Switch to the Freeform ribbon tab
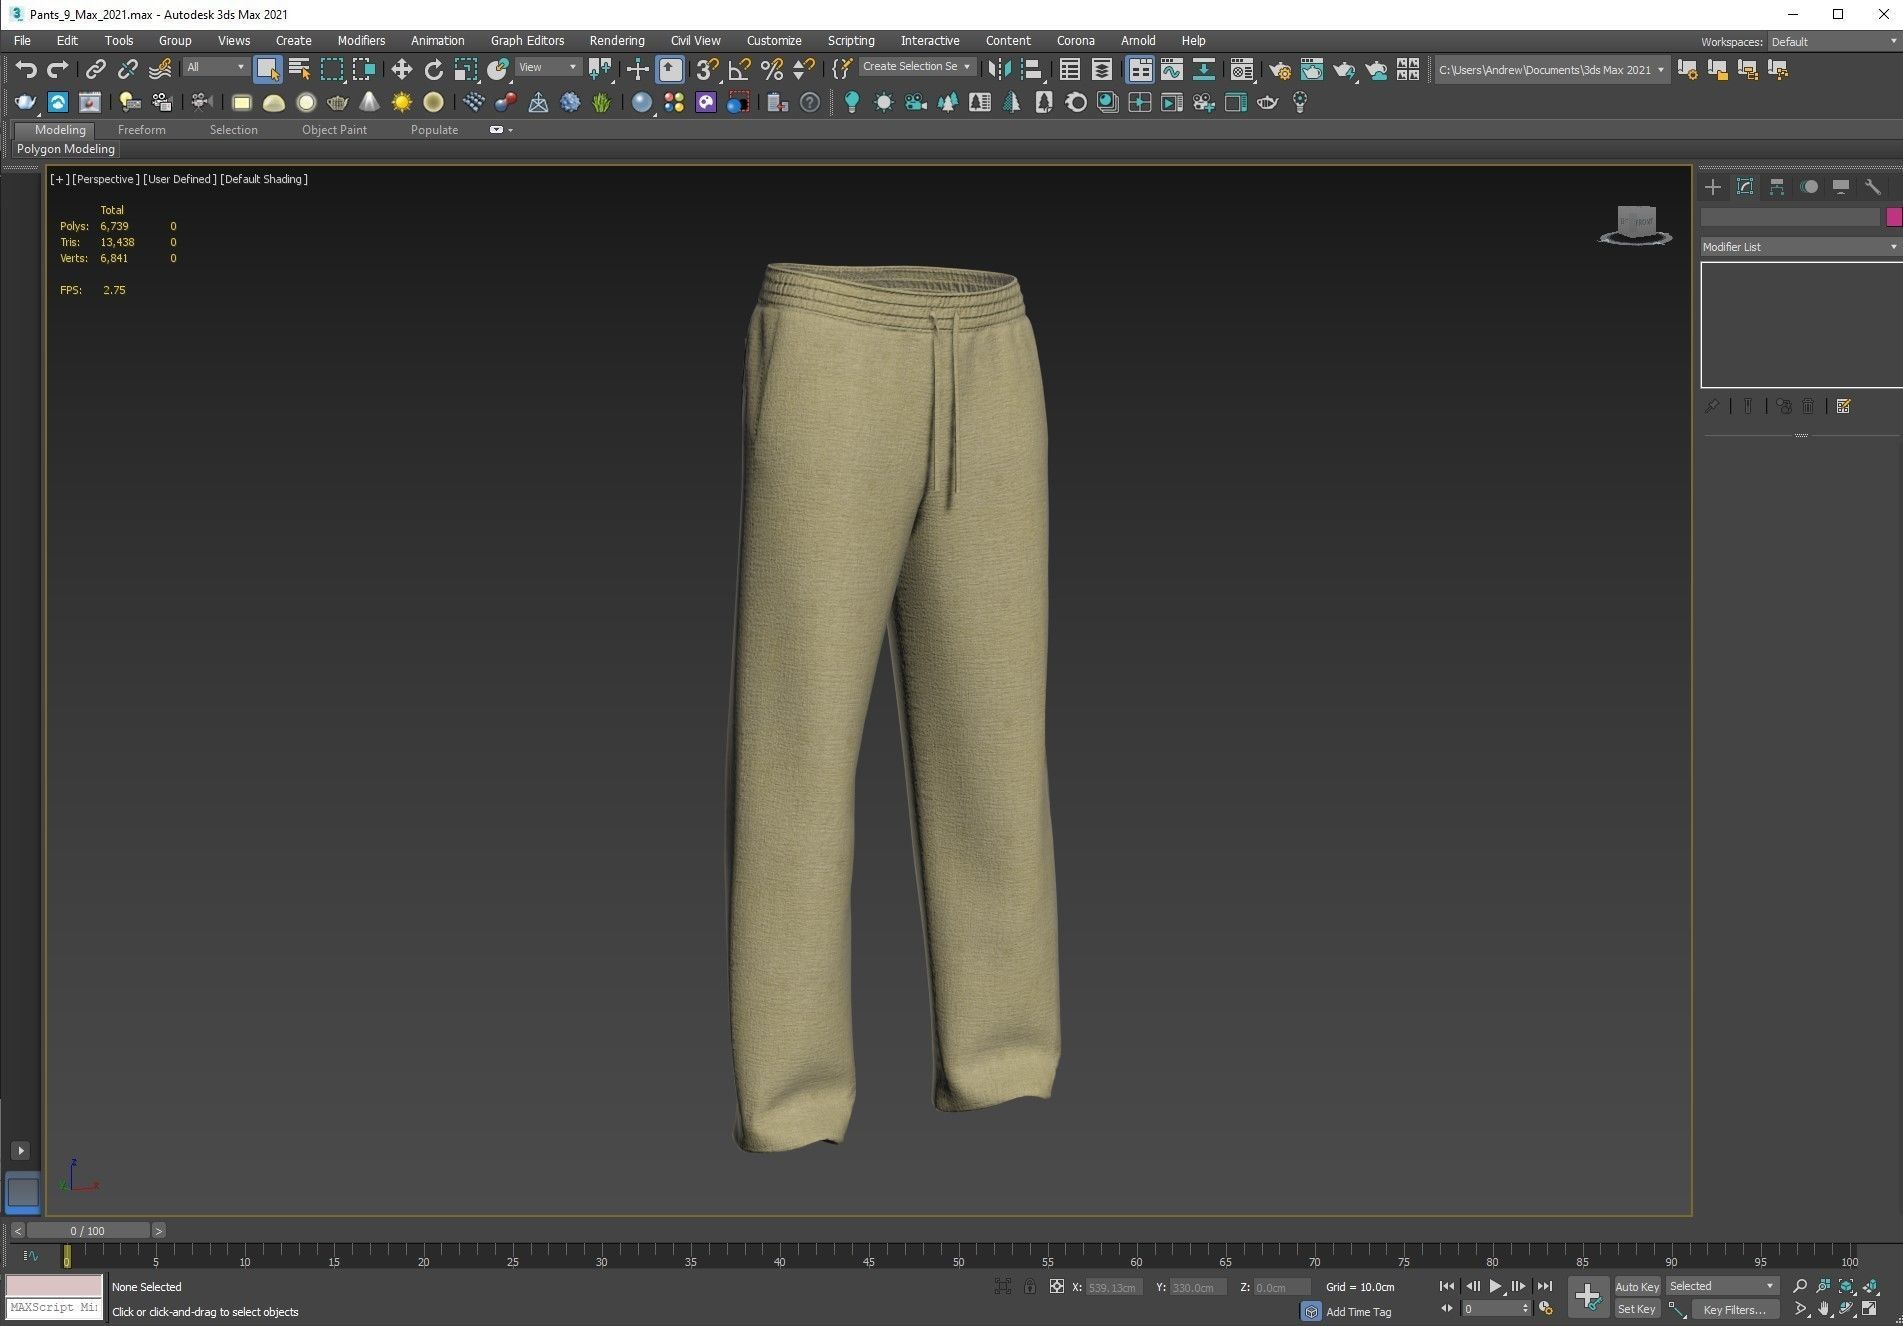 click(x=142, y=130)
